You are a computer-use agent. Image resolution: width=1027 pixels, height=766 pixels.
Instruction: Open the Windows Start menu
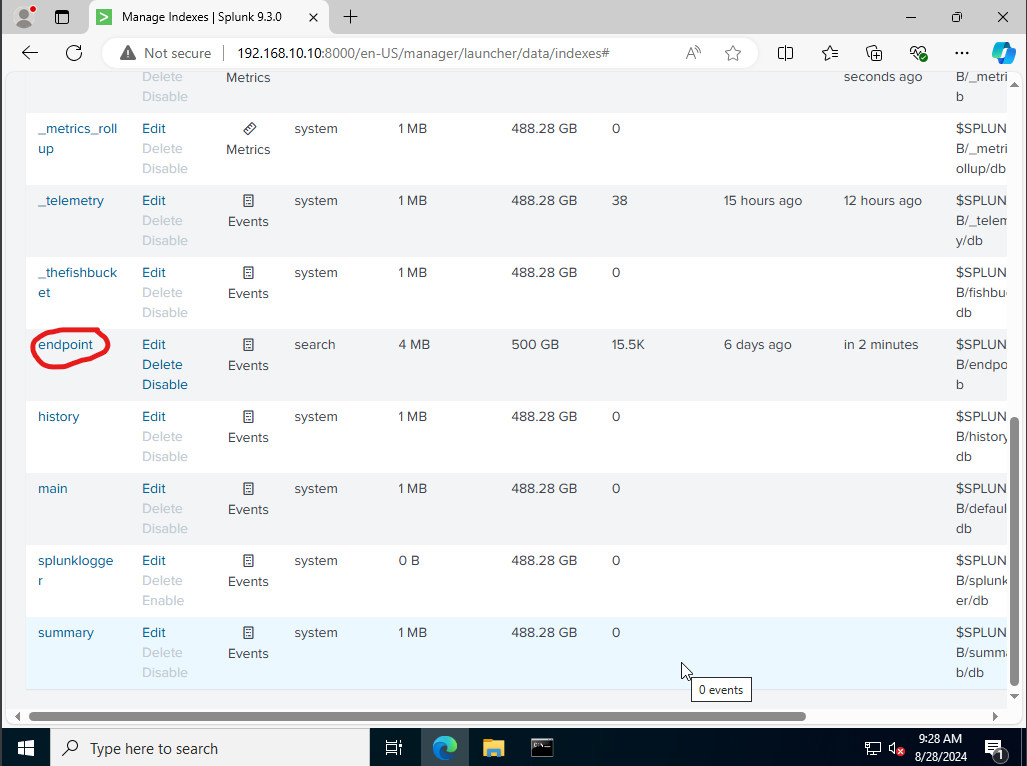[x=25, y=748]
